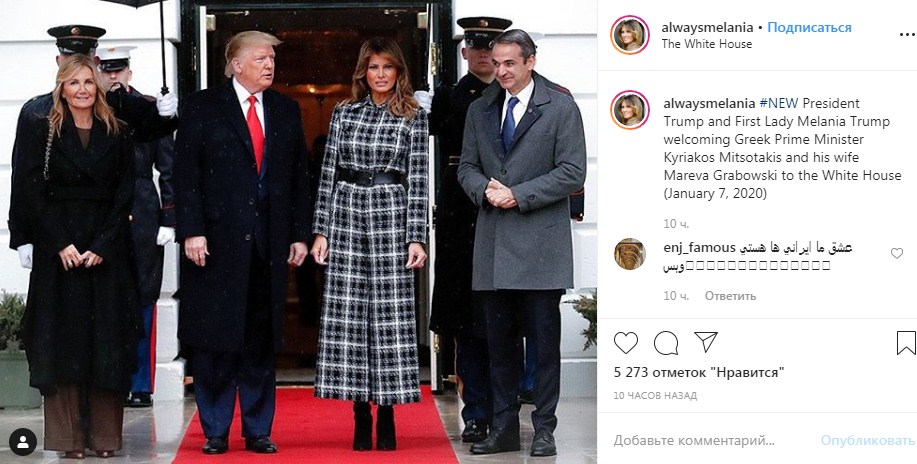Open the enj_famous username link
The image size is (917, 464).
[x=698, y=248]
